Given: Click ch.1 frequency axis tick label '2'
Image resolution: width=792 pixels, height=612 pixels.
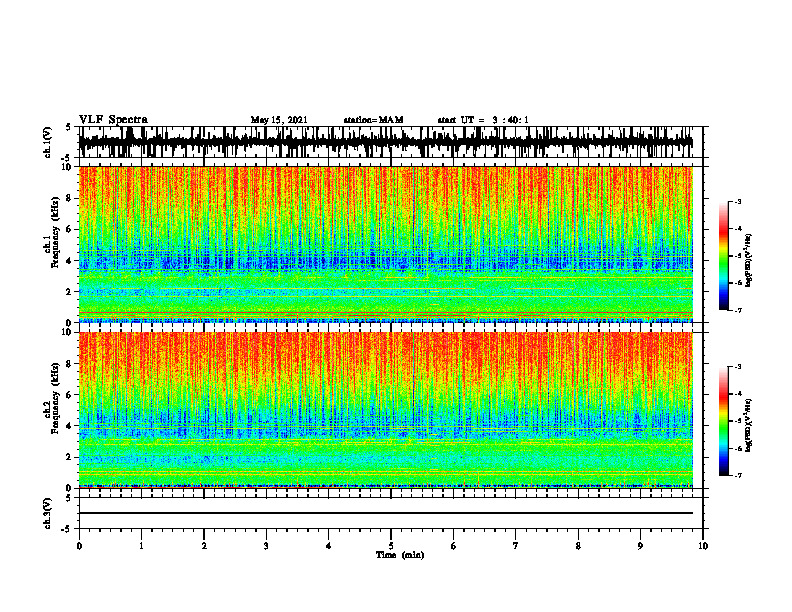Looking at the screenshot, I should pos(69,291).
